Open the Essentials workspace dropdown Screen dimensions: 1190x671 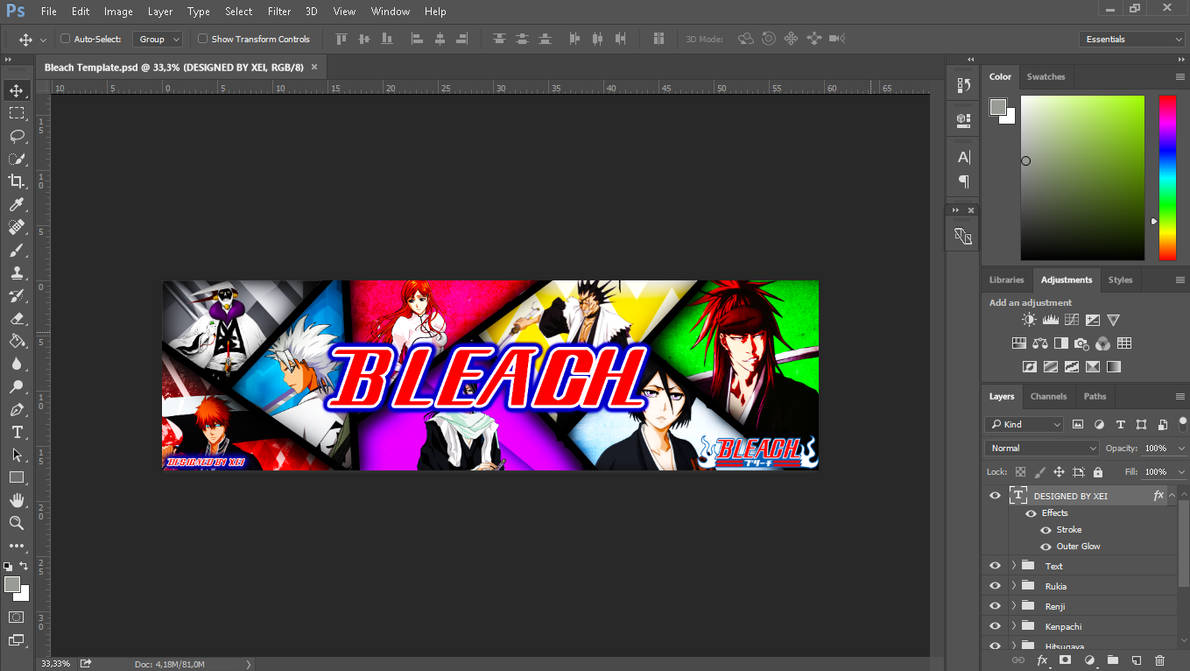1132,38
